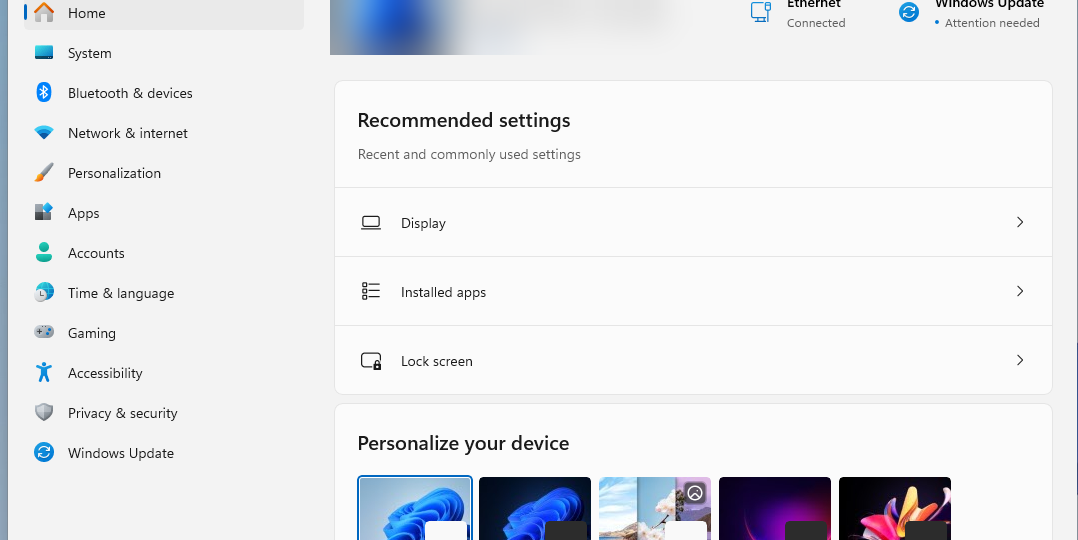Click the Accessibility figure icon
Image resolution: width=1078 pixels, height=540 pixels.
point(44,372)
